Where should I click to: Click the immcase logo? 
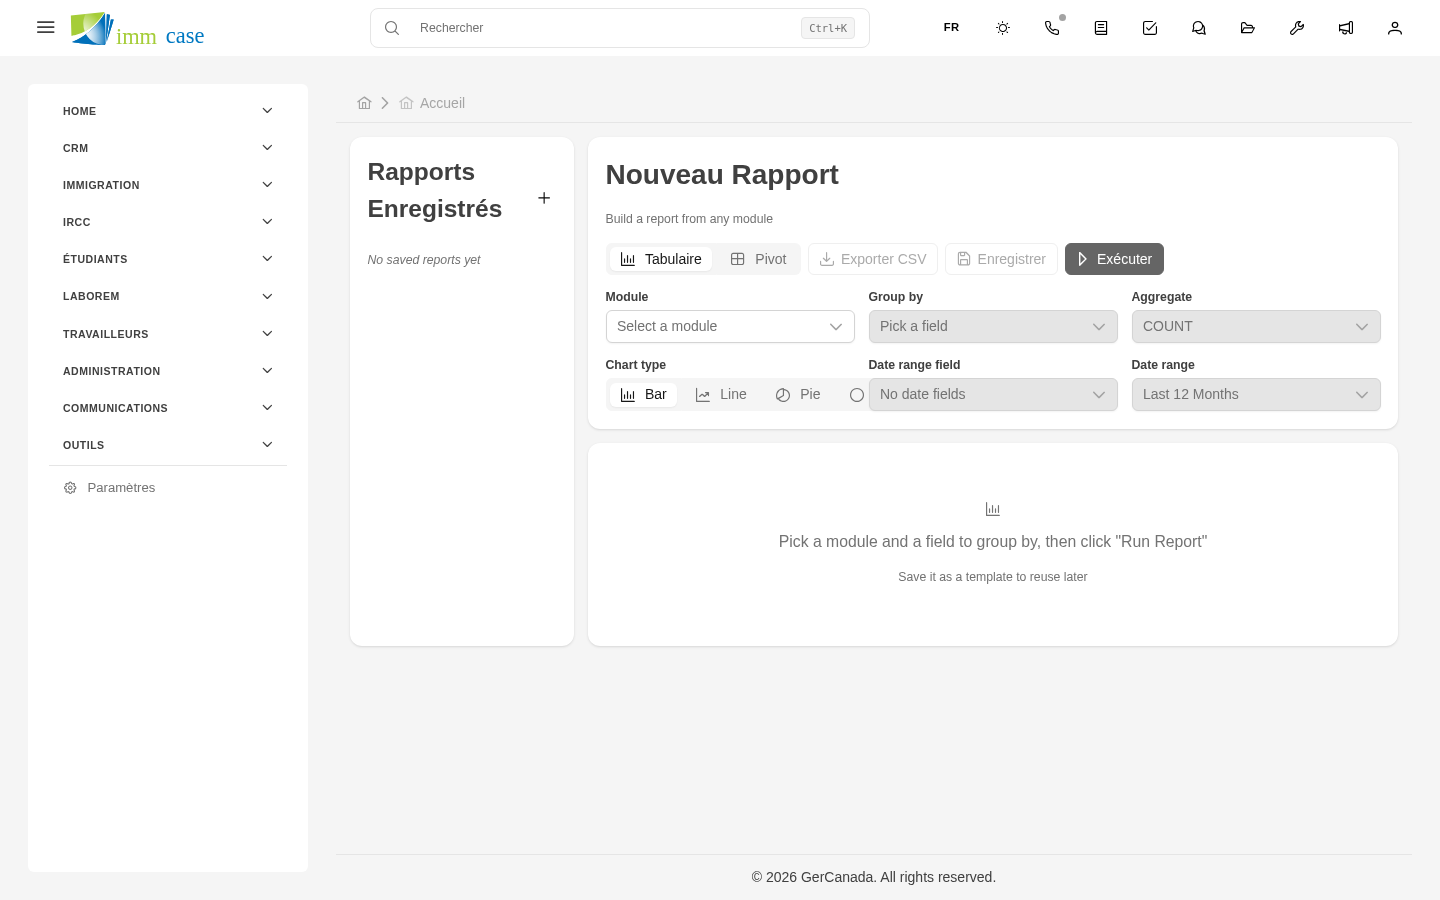pos(138,29)
